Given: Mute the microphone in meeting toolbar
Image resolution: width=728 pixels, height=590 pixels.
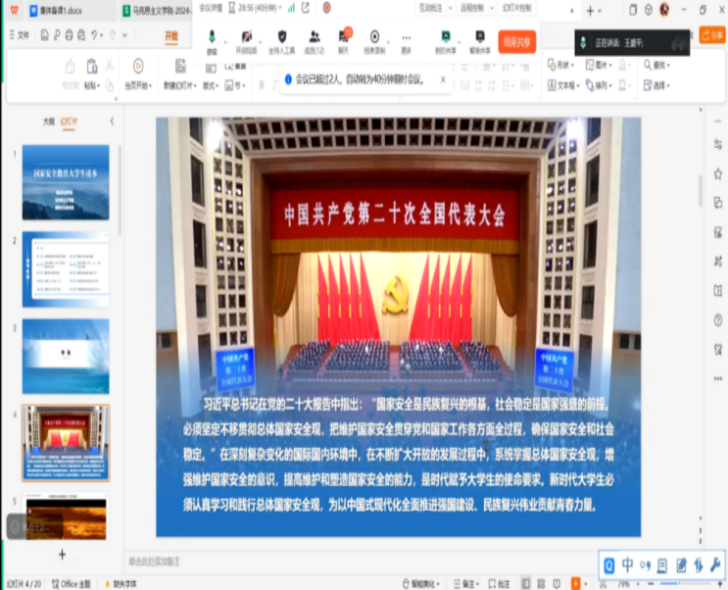Looking at the screenshot, I should (212, 41).
